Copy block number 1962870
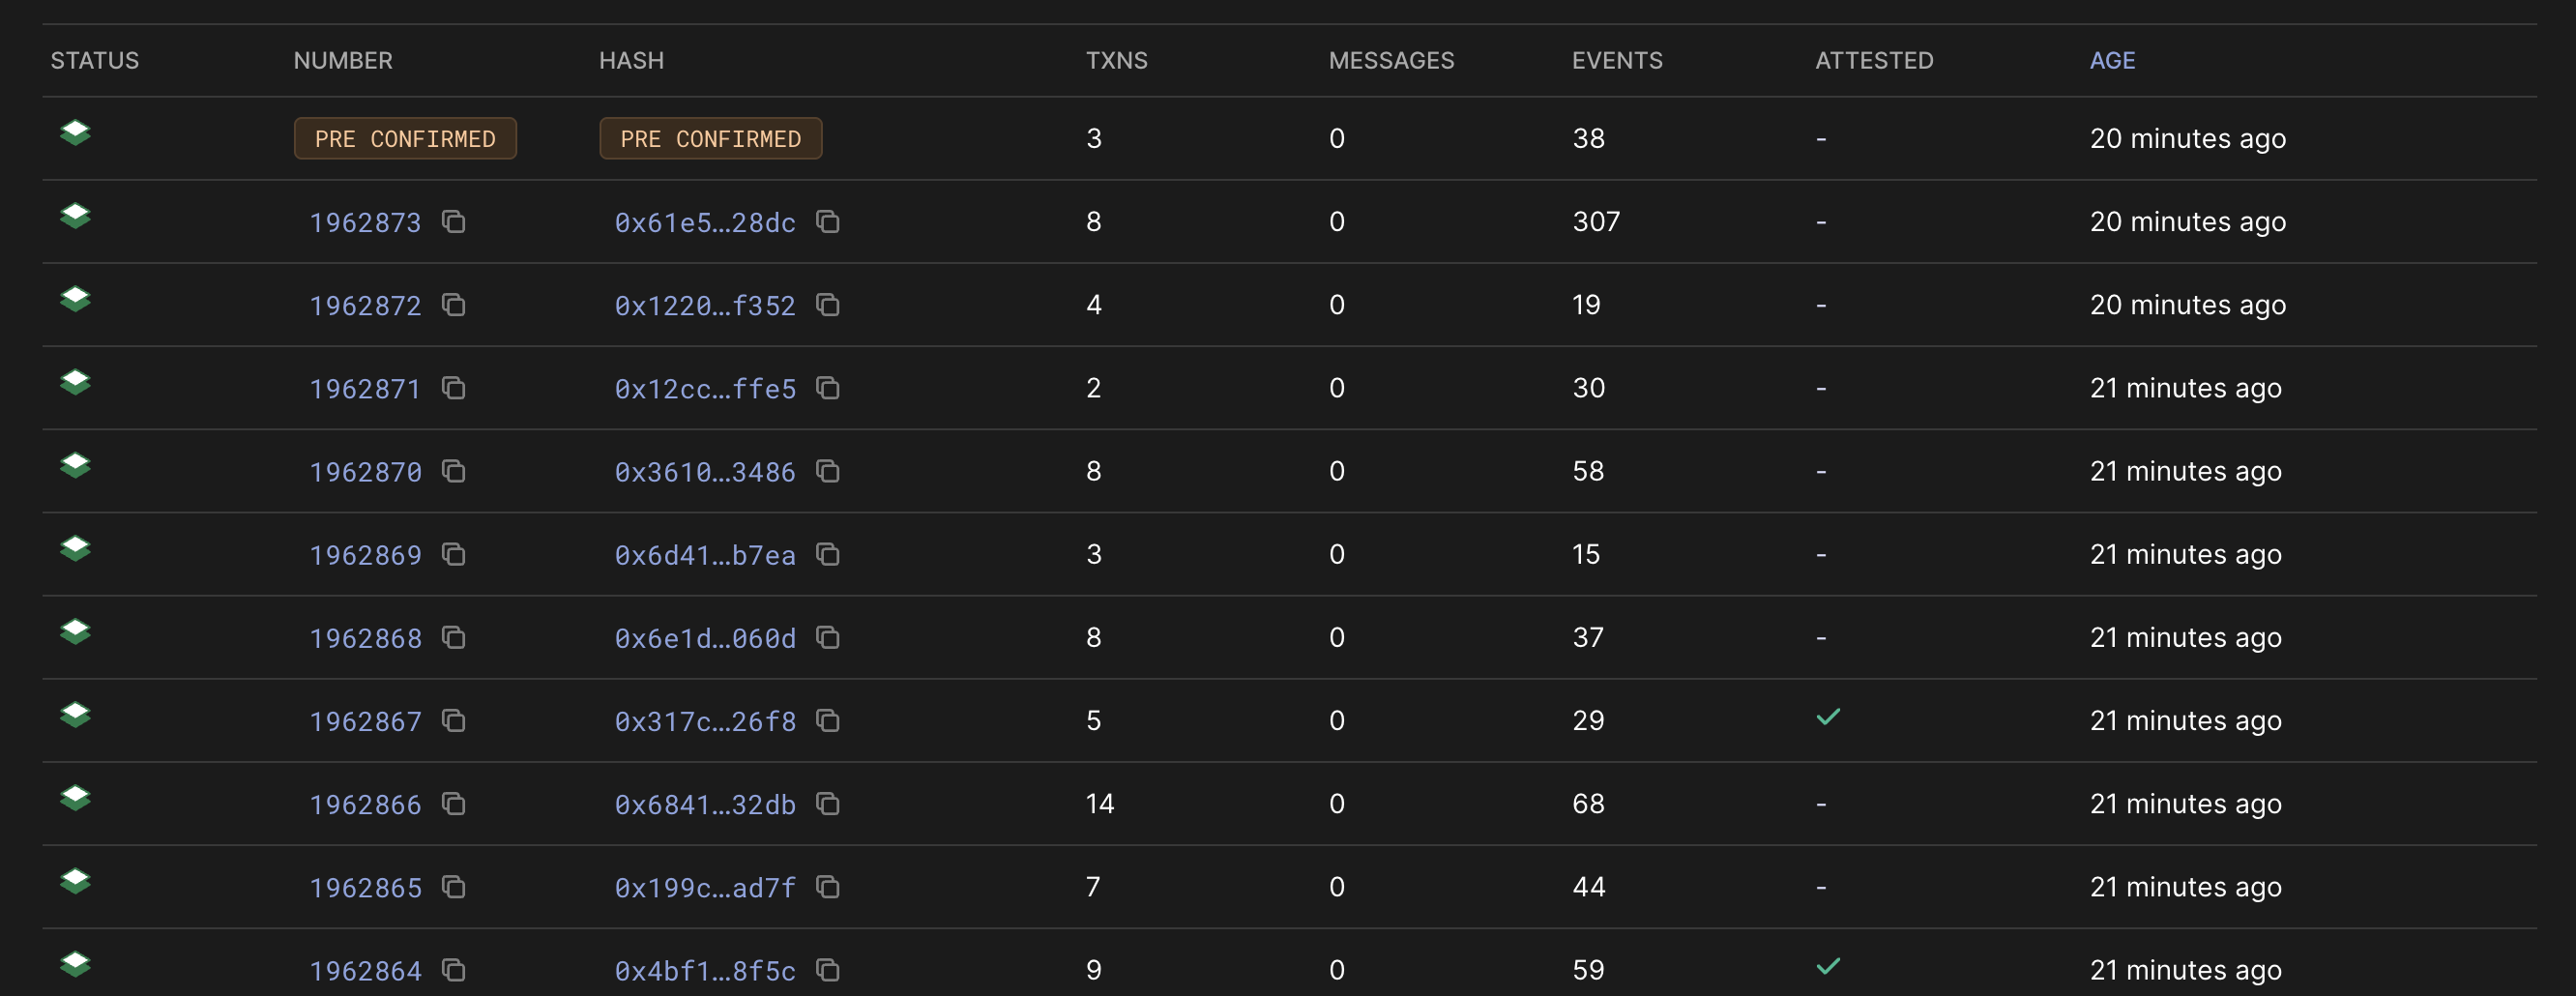The height and width of the screenshot is (996, 2576). [454, 471]
